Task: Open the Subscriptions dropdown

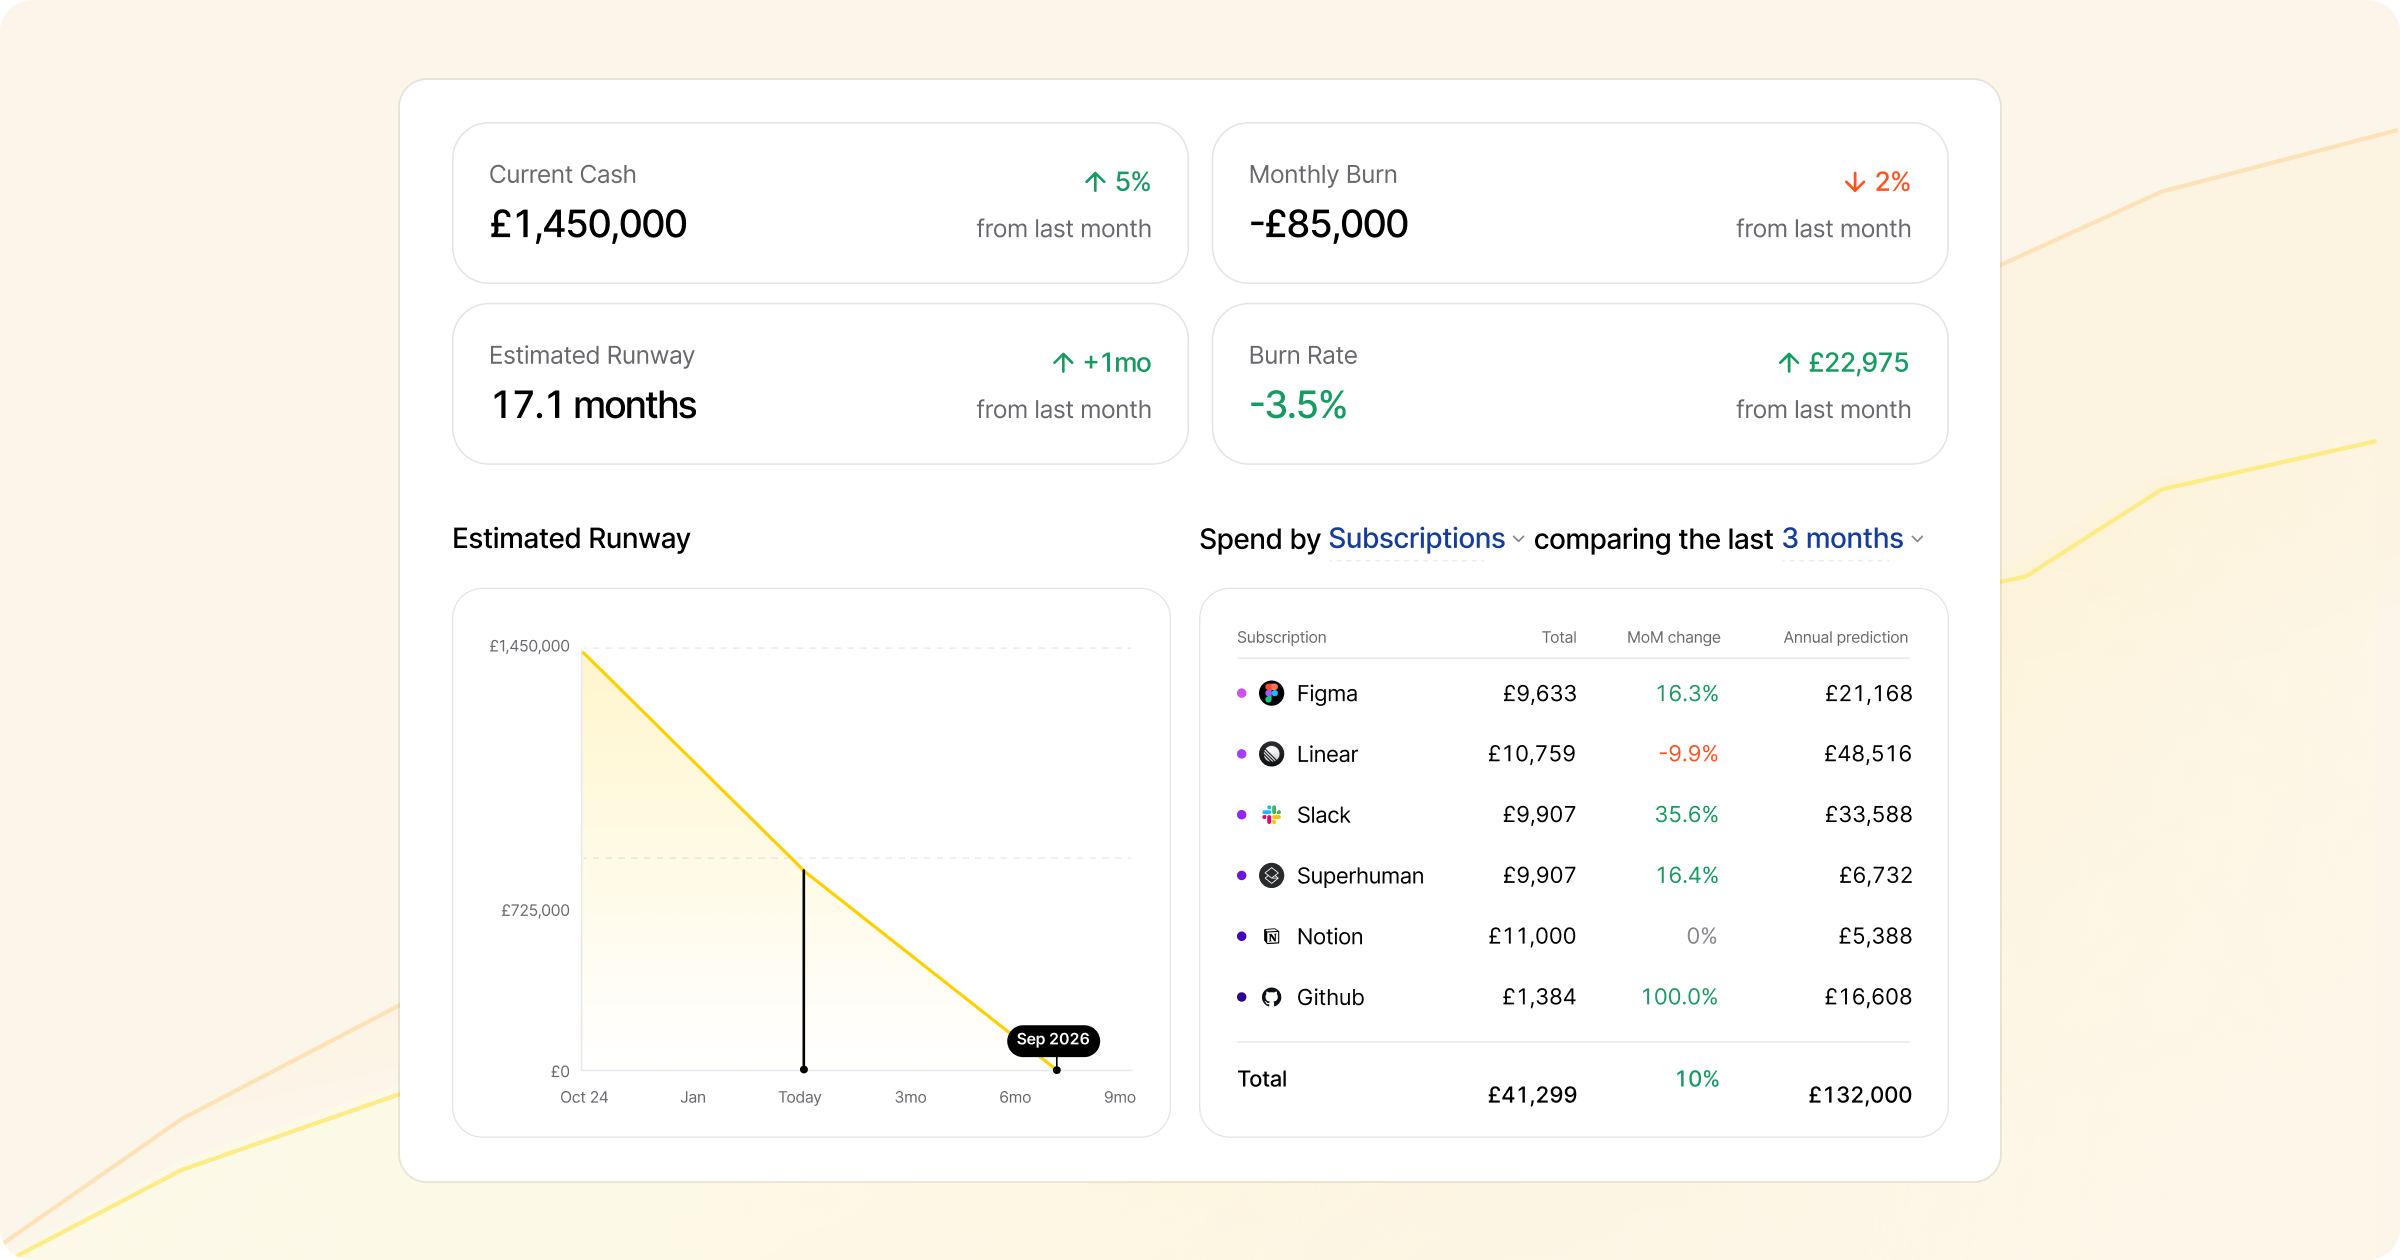Action: coord(1416,539)
